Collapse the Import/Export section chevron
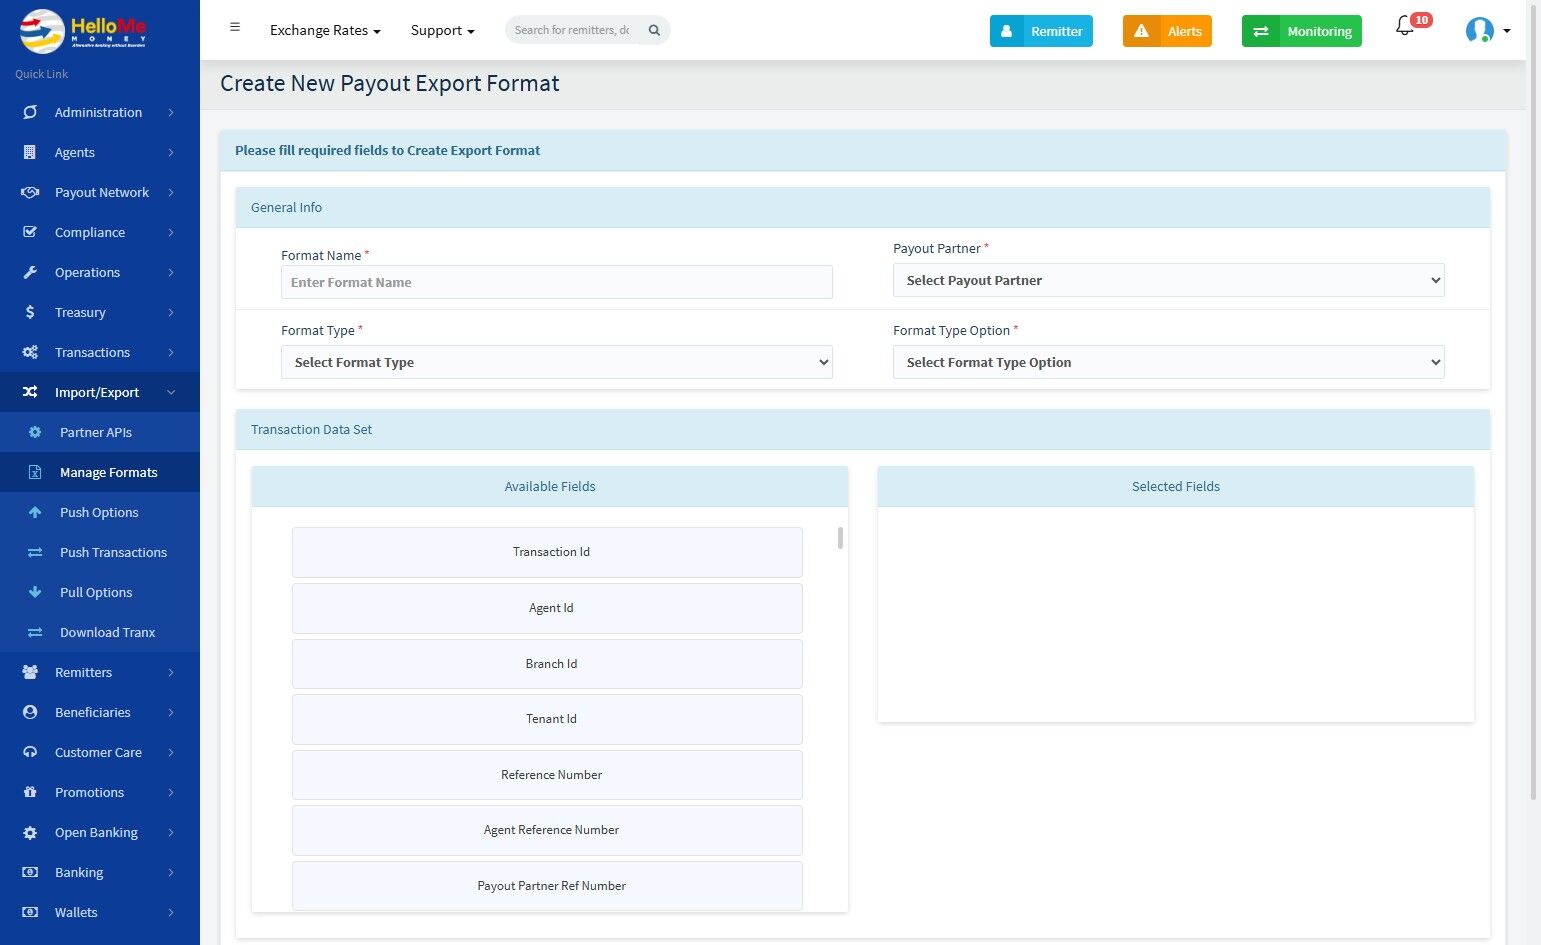 [x=171, y=392]
